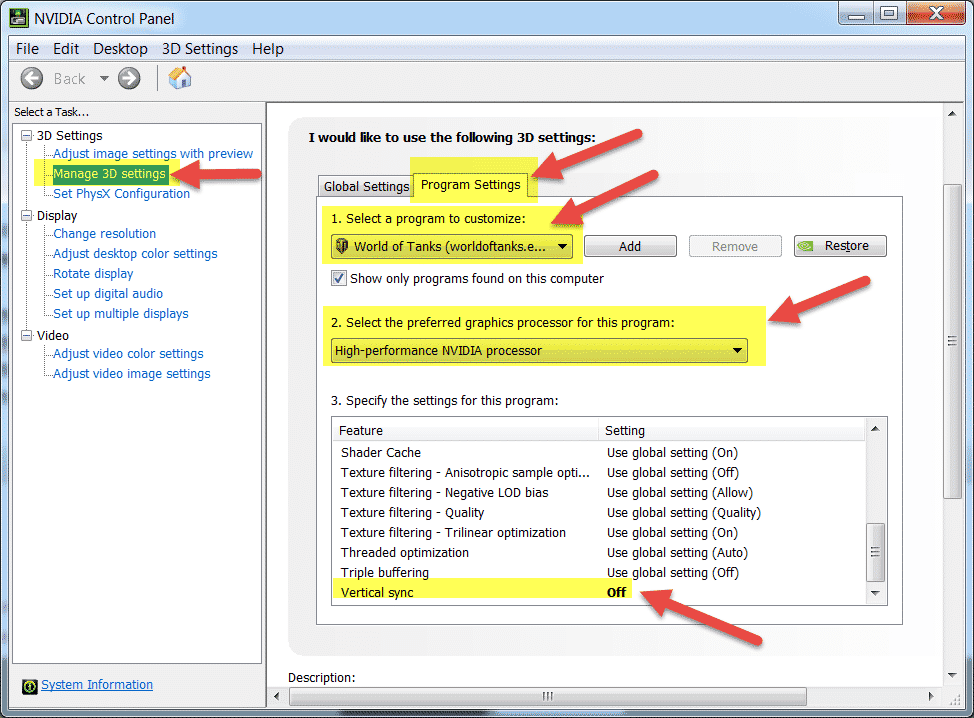Viewport: 974px width, 718px height.
Task: Click Shader Cache Use global setting (On)
Action: click(672, 453)
